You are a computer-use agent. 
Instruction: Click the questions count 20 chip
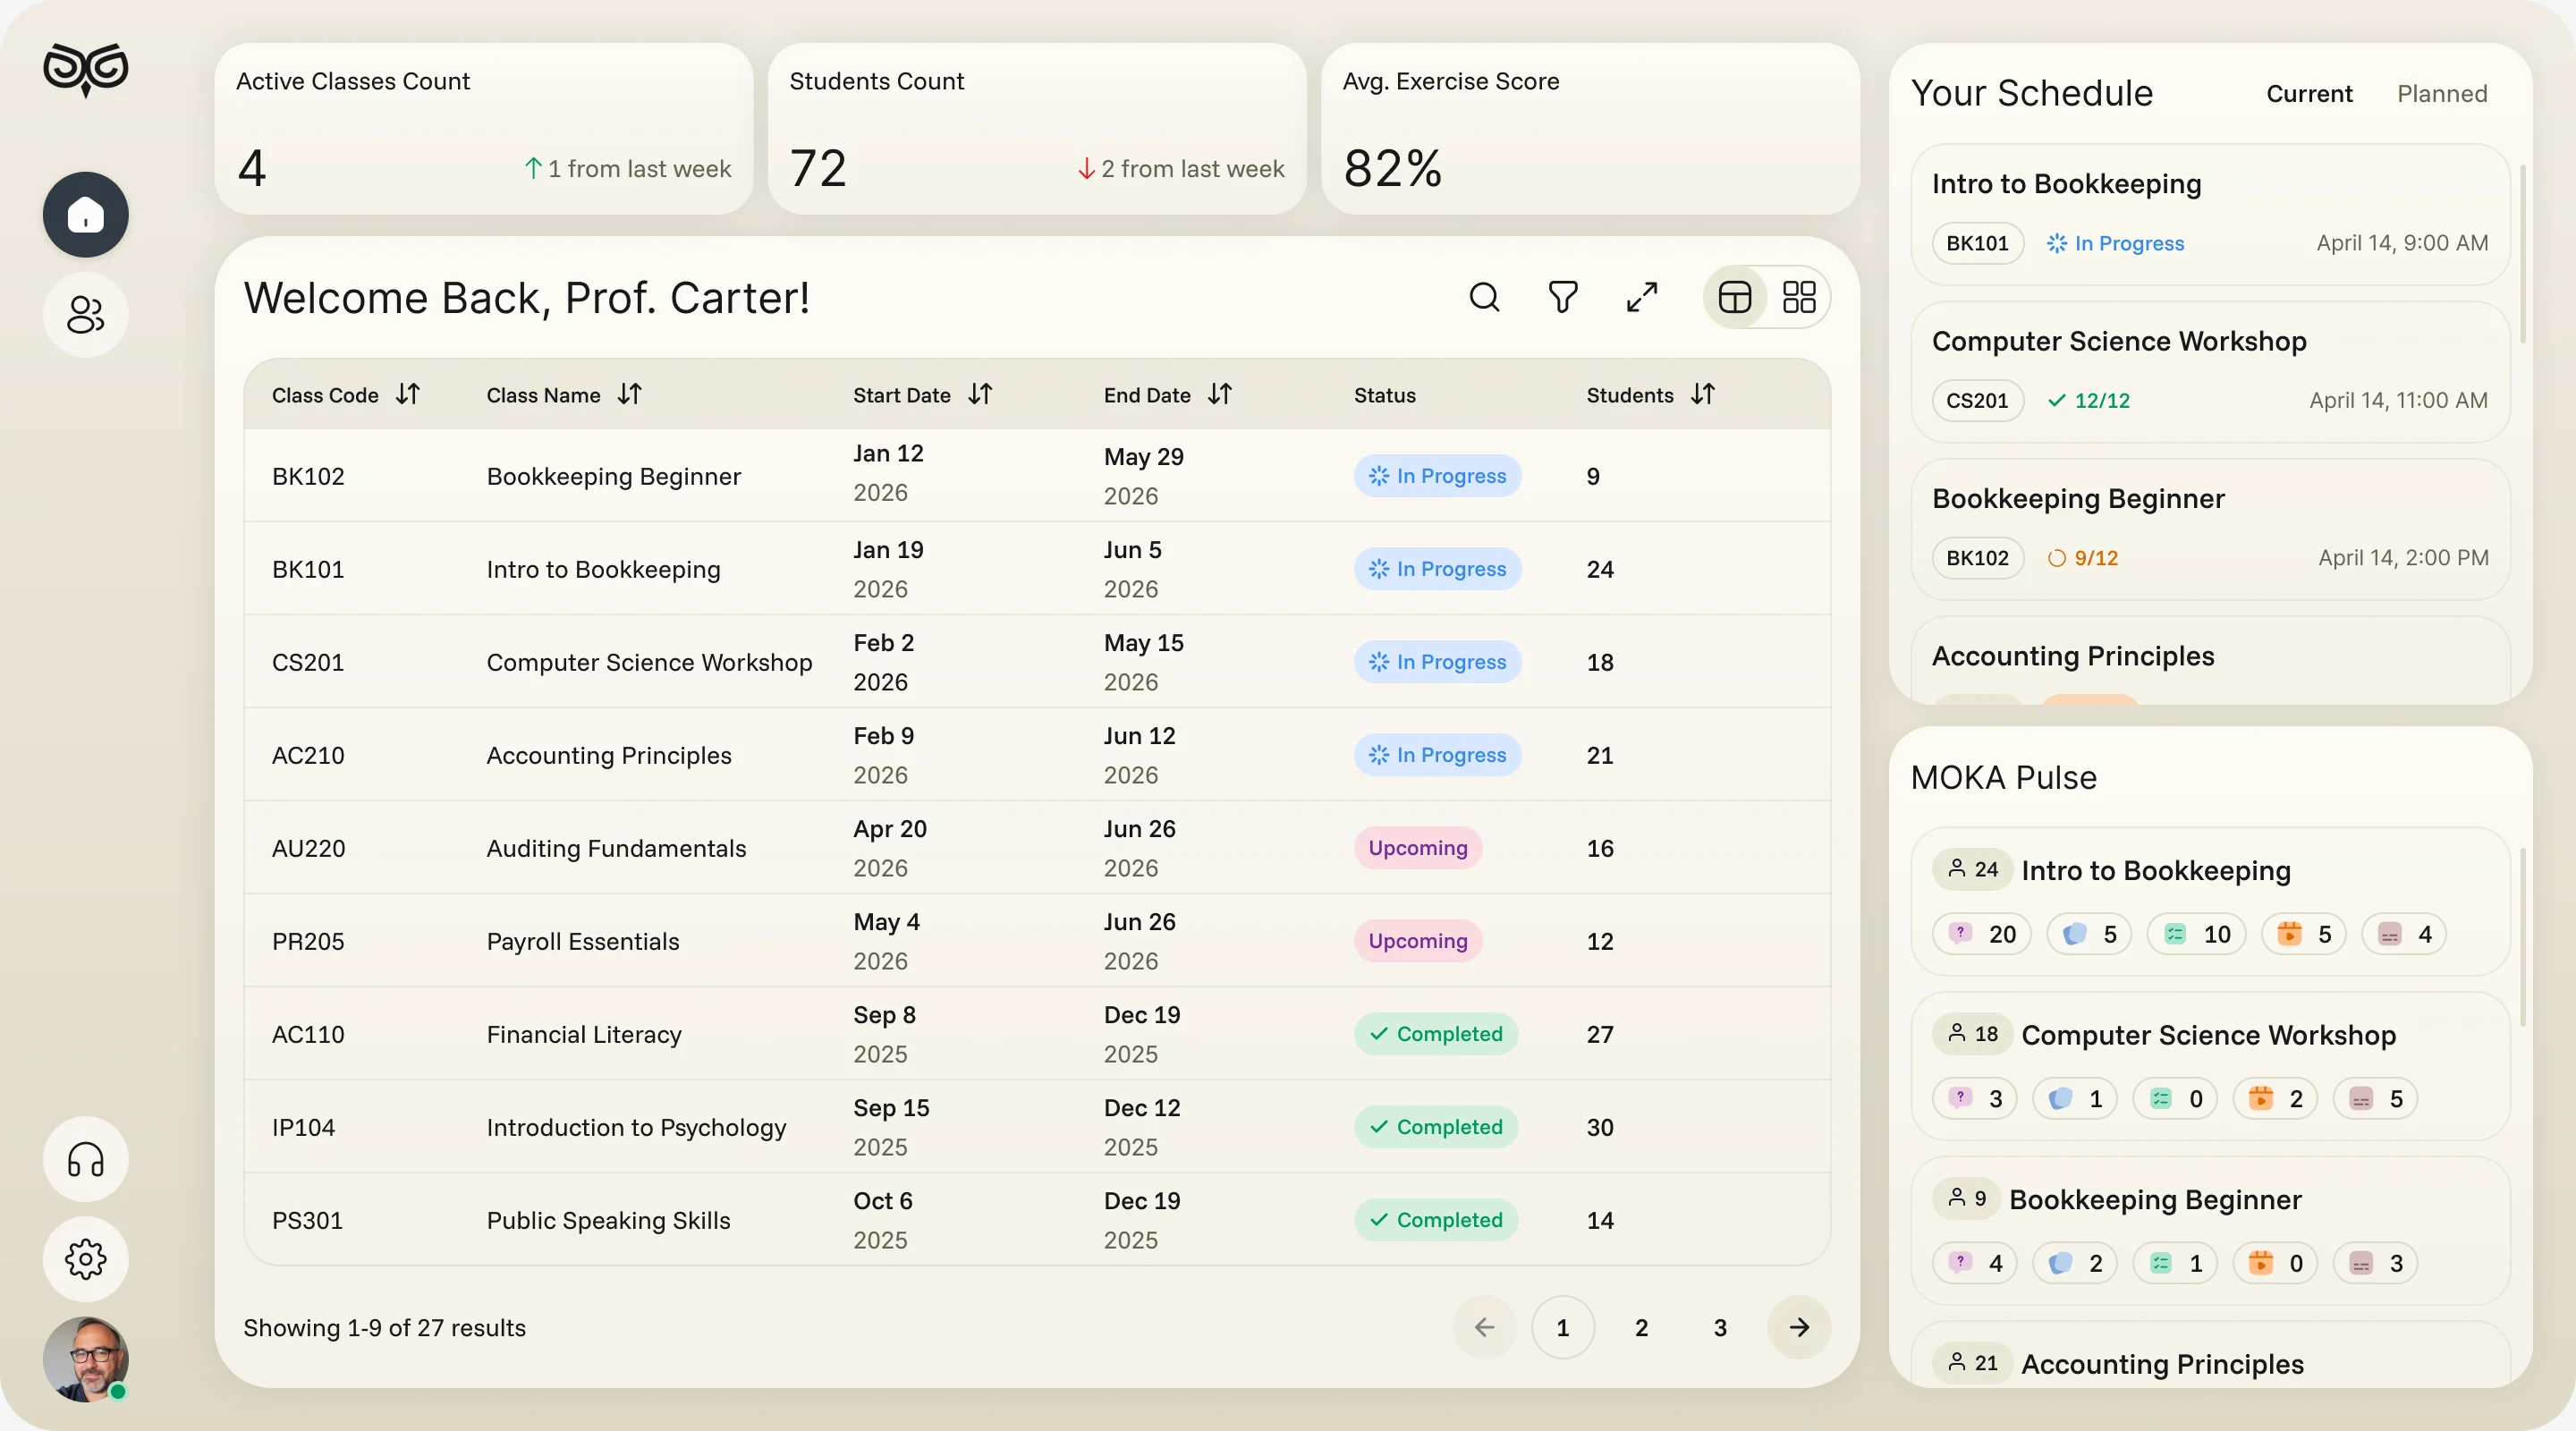click(x=1982, y=934)
